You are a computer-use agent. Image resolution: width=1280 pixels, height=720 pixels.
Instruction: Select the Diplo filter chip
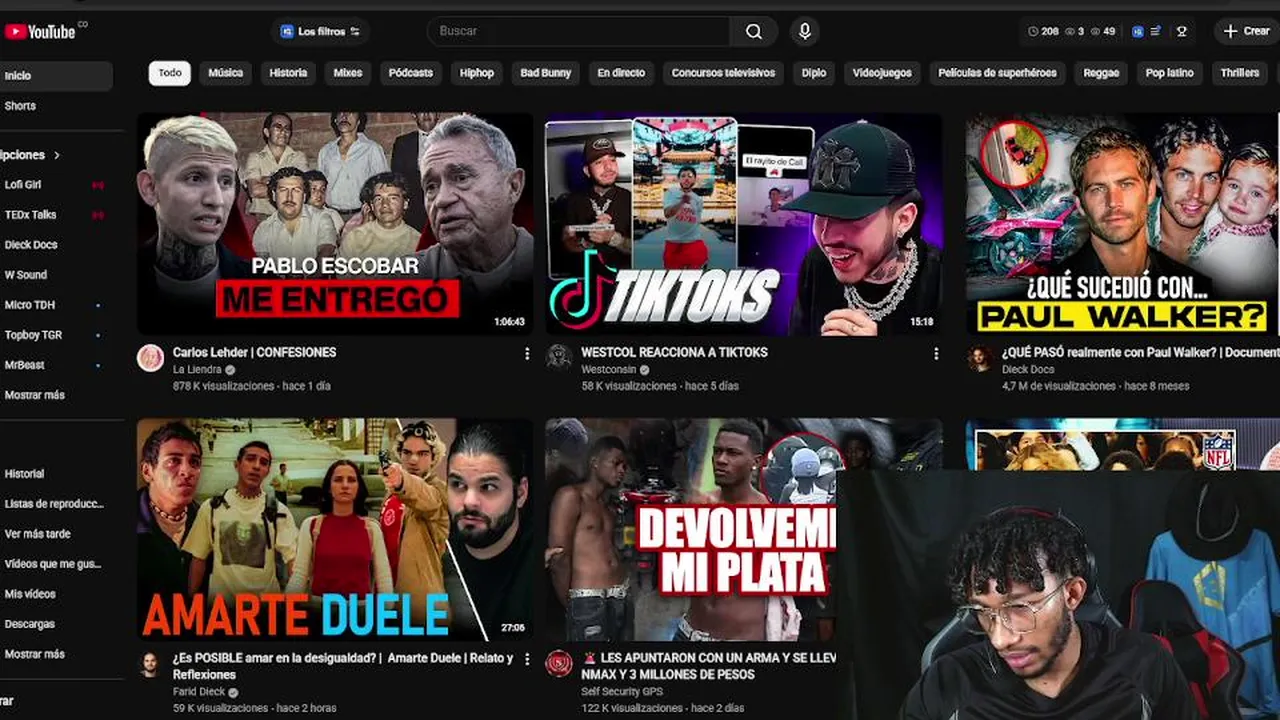814,73
